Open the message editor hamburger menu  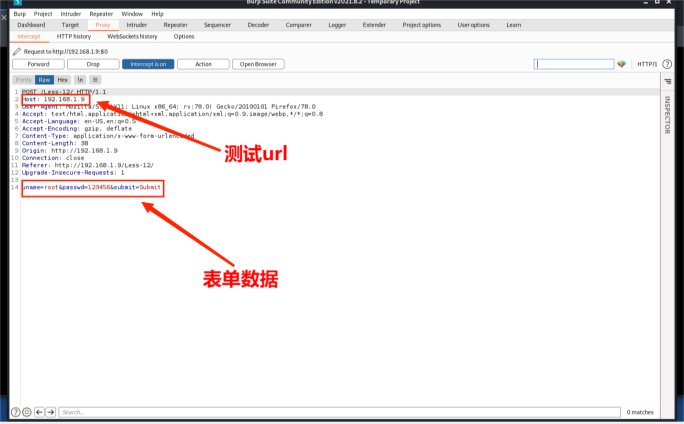(95, 80)
